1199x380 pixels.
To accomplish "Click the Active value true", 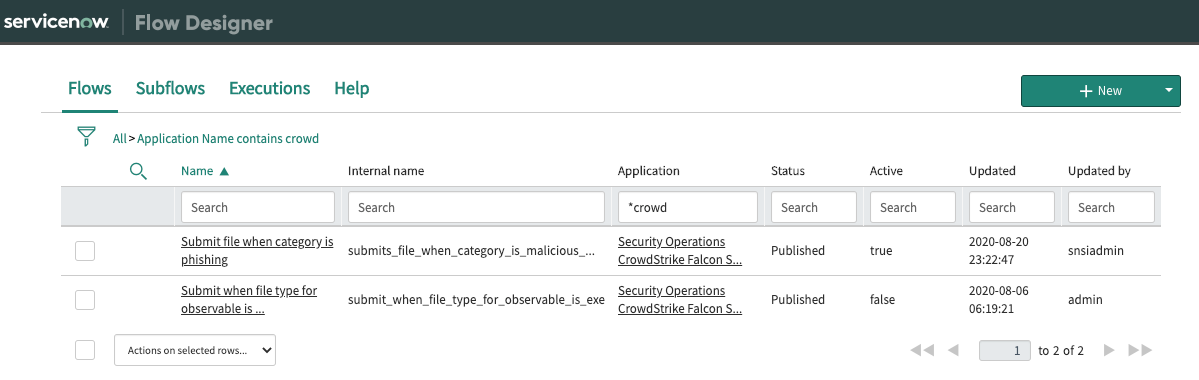I will click(881, 251).
